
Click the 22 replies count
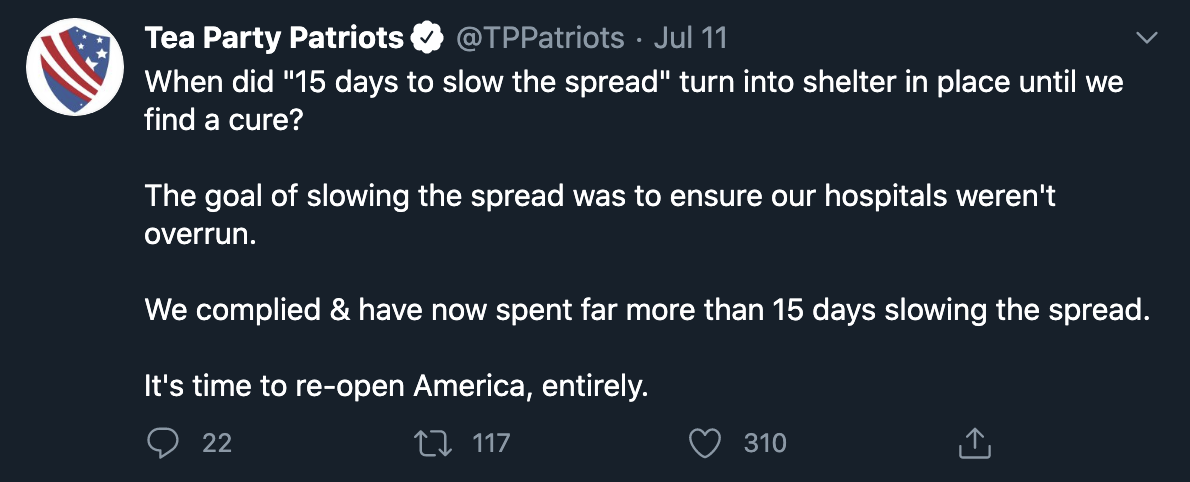coord(217,443)
